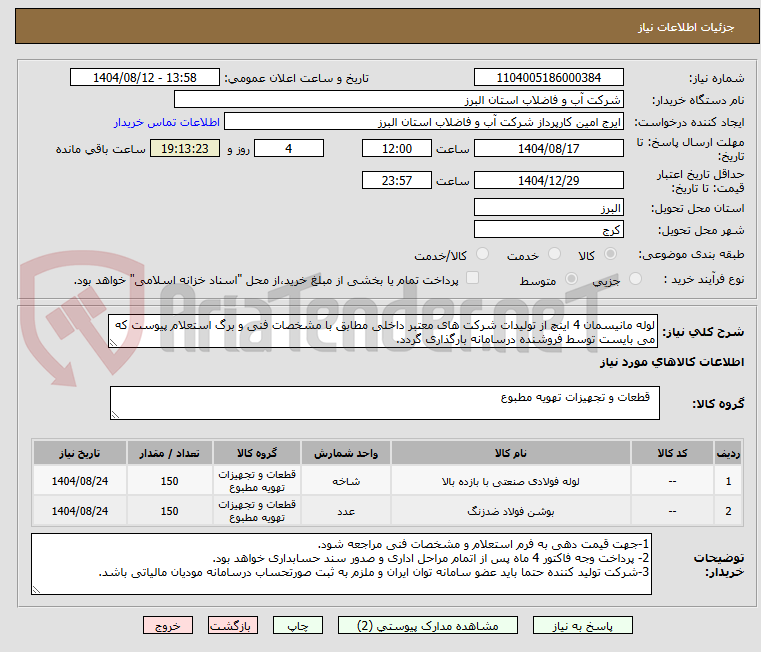Click buyer organization field 'شرکت آب و فاضلاب استان البرز'

click(x=398, y=100)
